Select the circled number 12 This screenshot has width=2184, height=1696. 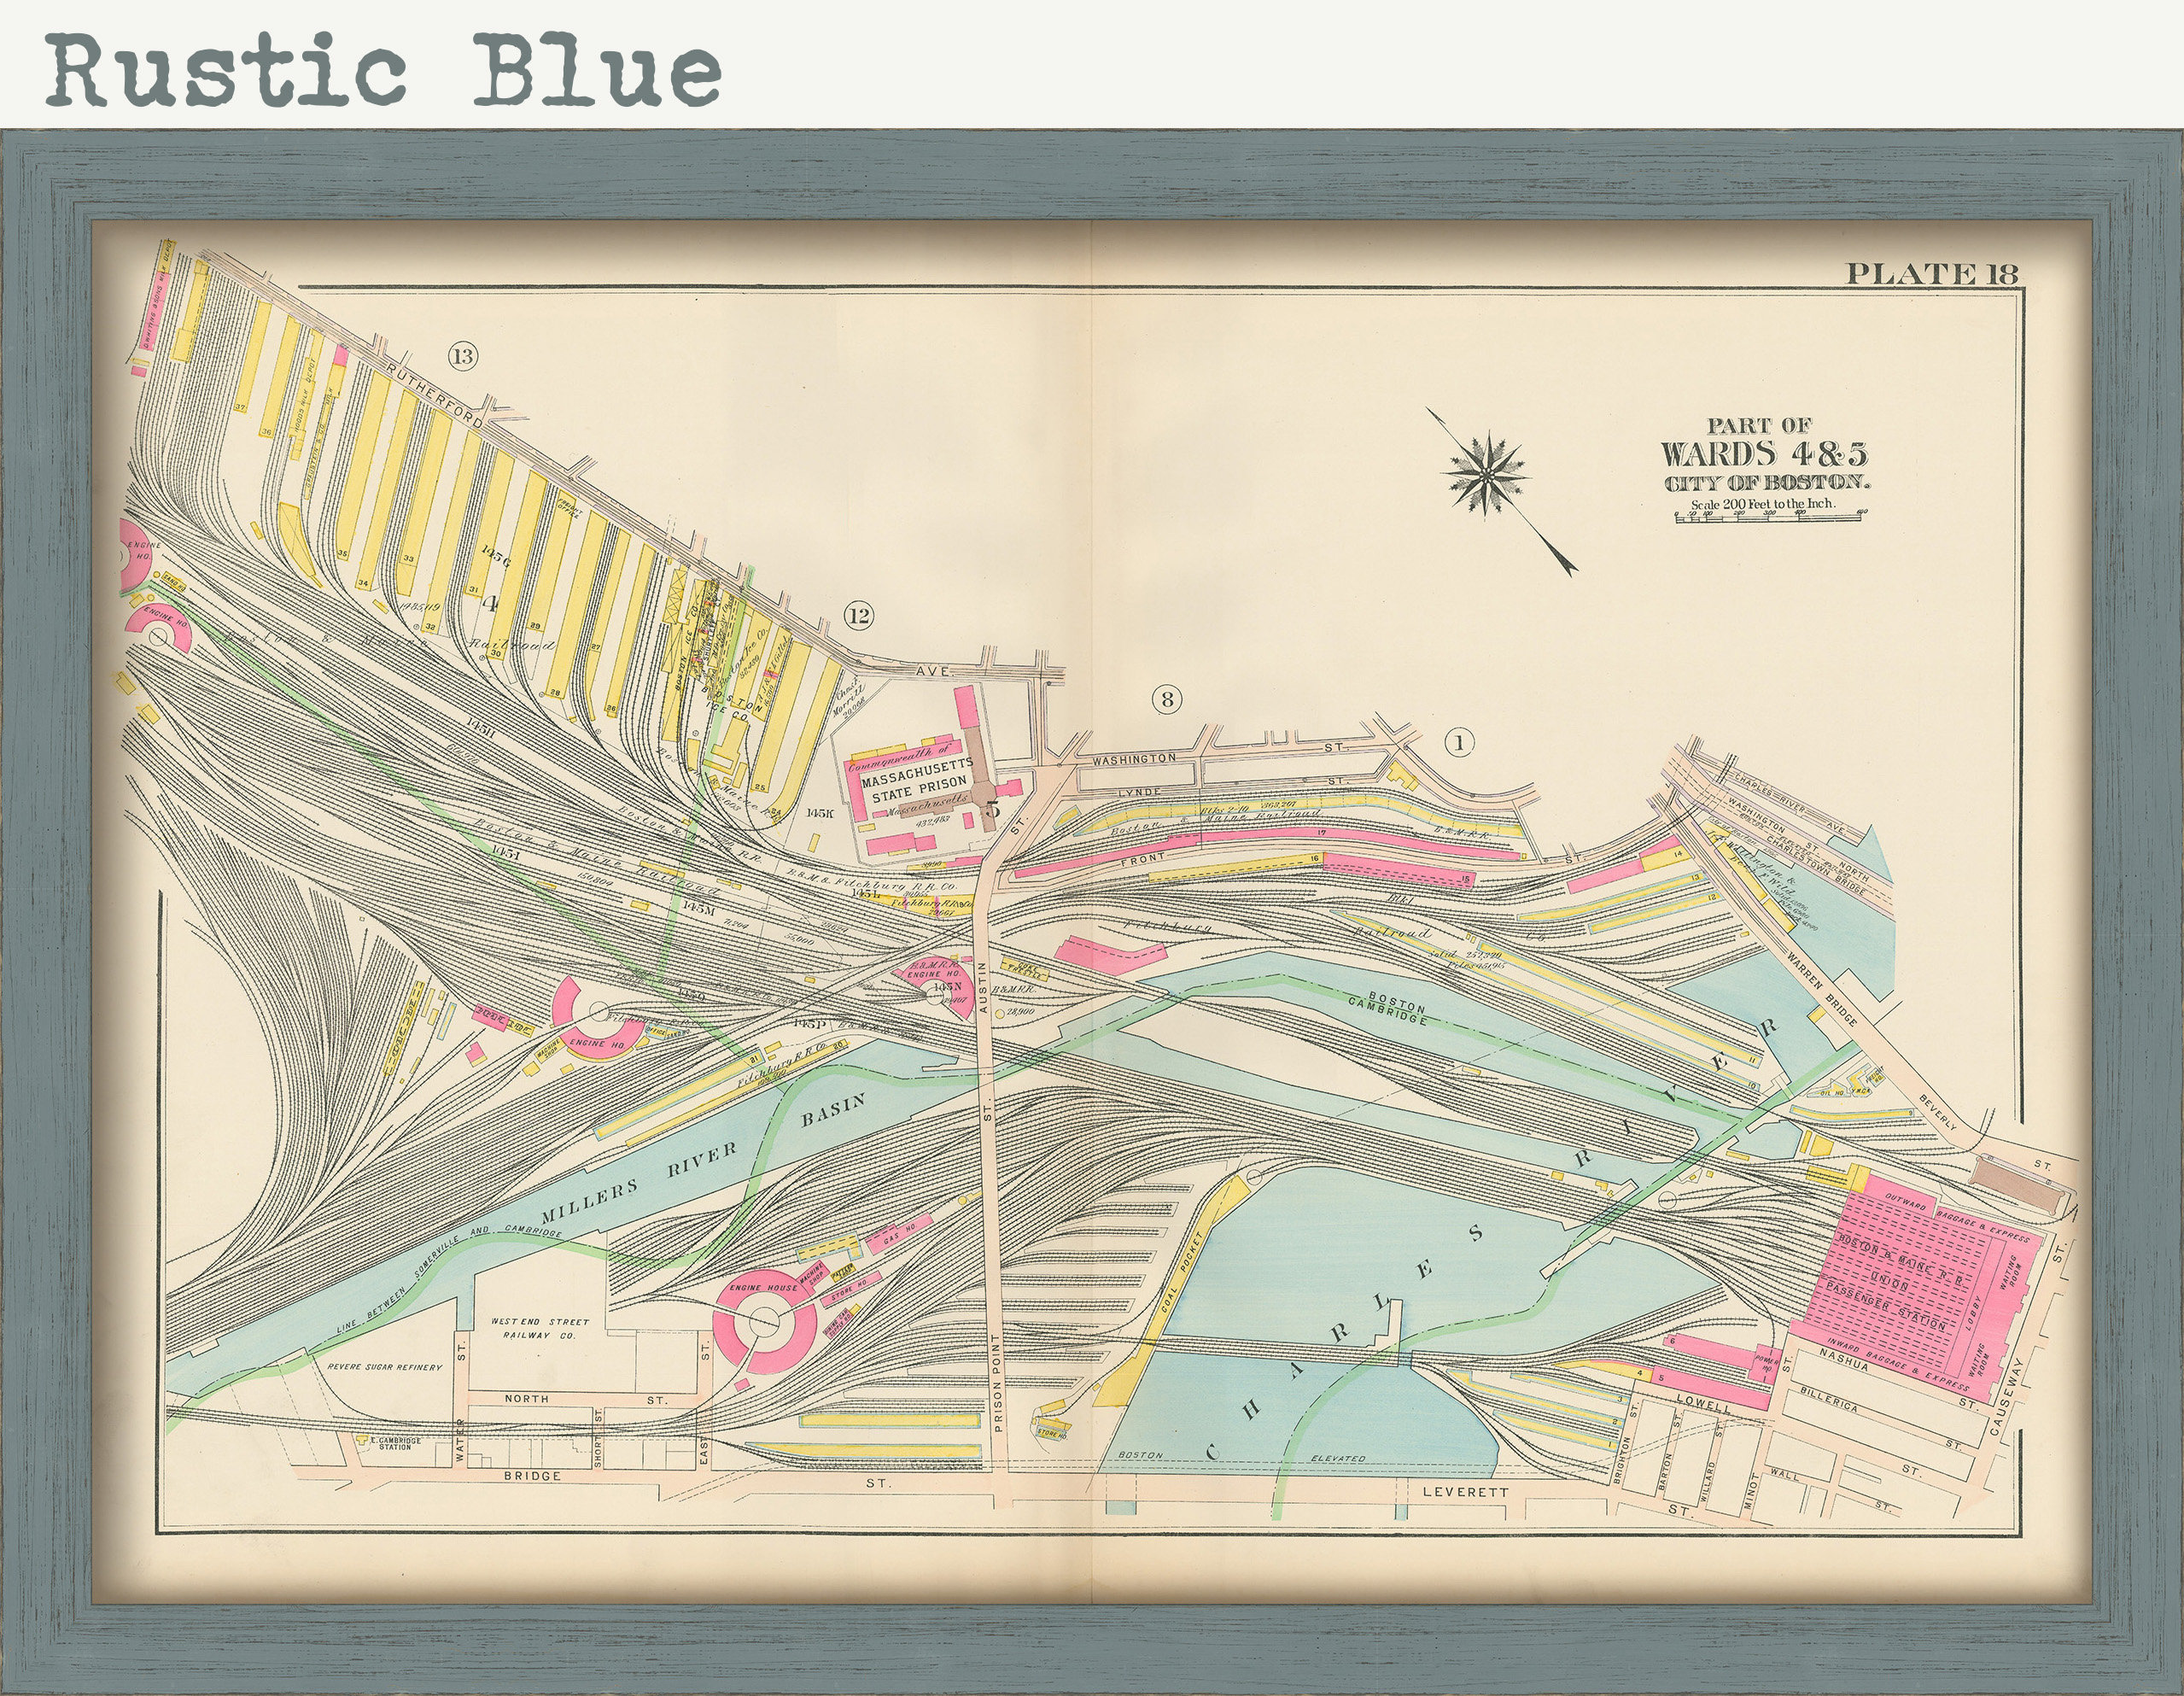pyautogui.click(x=859, y=615)
